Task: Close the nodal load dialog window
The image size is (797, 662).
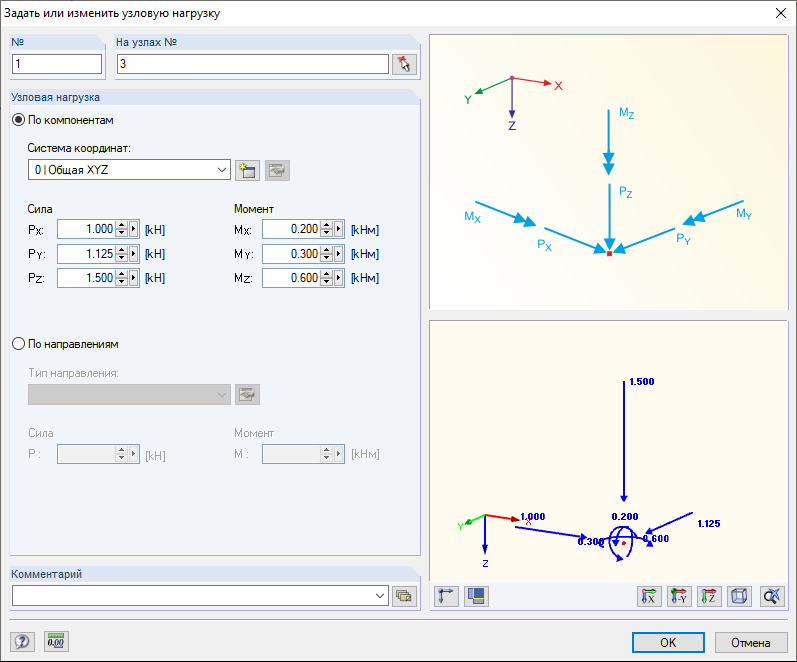Action: (781, 13)
